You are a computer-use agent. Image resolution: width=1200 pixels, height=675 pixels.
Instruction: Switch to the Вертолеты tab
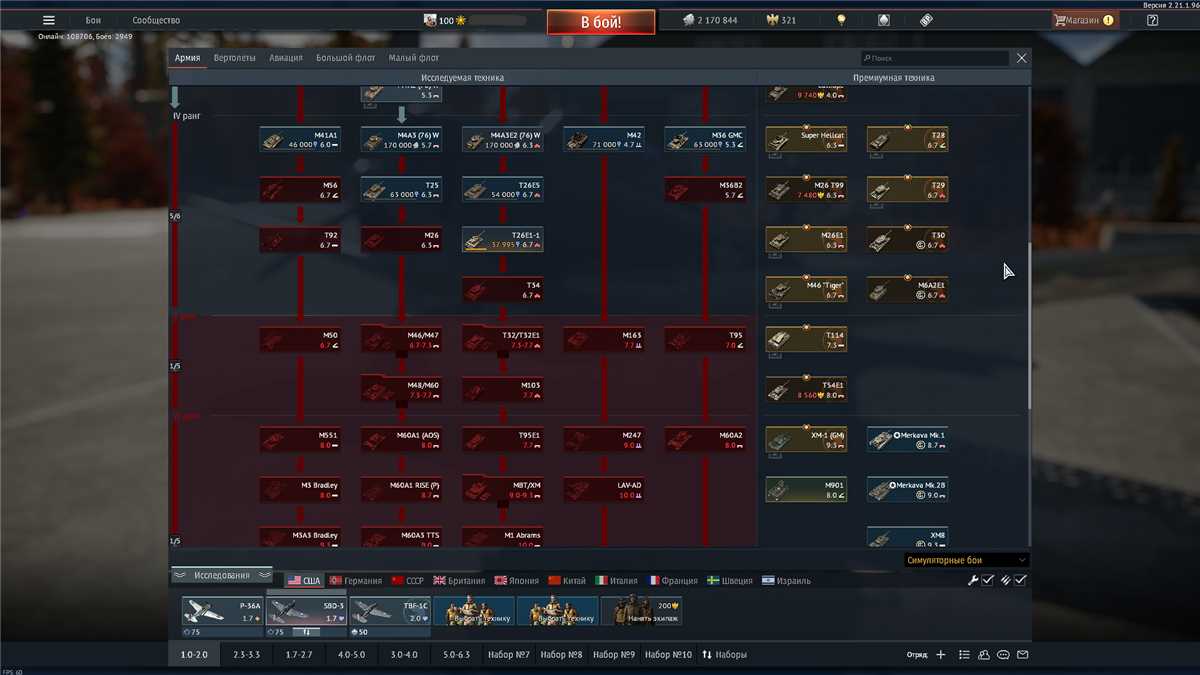235,58
